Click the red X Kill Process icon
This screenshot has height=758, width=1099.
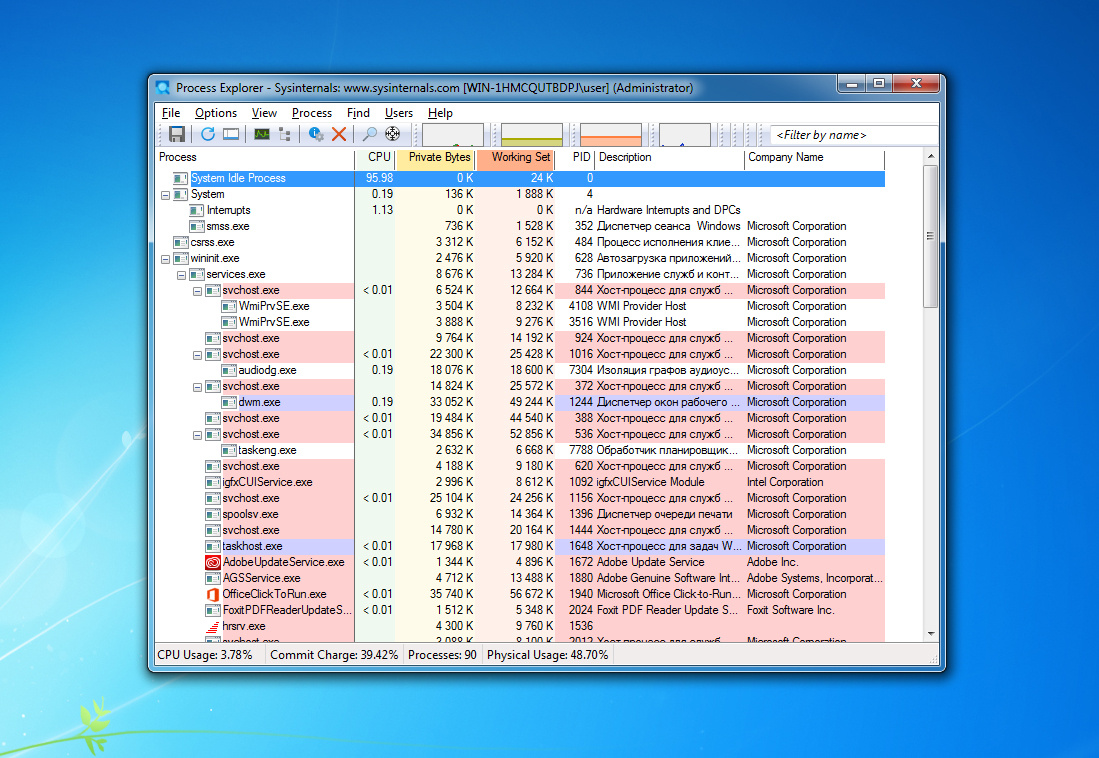[339, 134]
